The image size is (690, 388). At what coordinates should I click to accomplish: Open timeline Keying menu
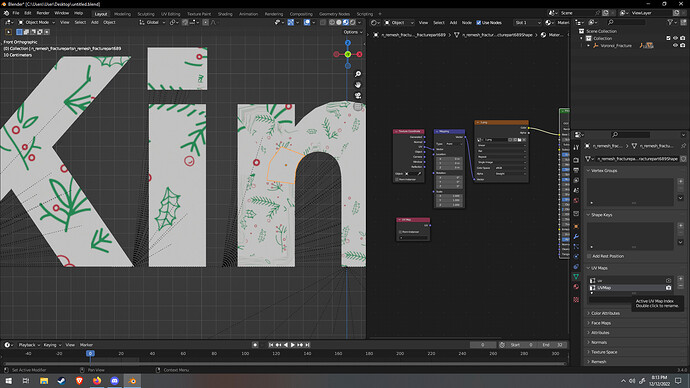pyautogui.click(x=52, y=345)
